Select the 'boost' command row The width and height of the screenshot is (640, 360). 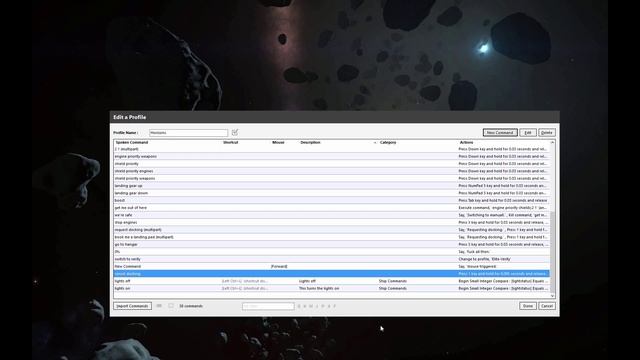[332, 200]
